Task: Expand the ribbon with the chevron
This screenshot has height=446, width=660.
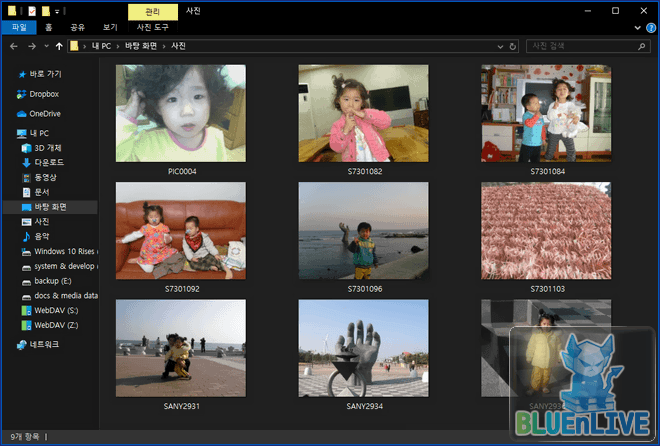Action: coord(635,28)
